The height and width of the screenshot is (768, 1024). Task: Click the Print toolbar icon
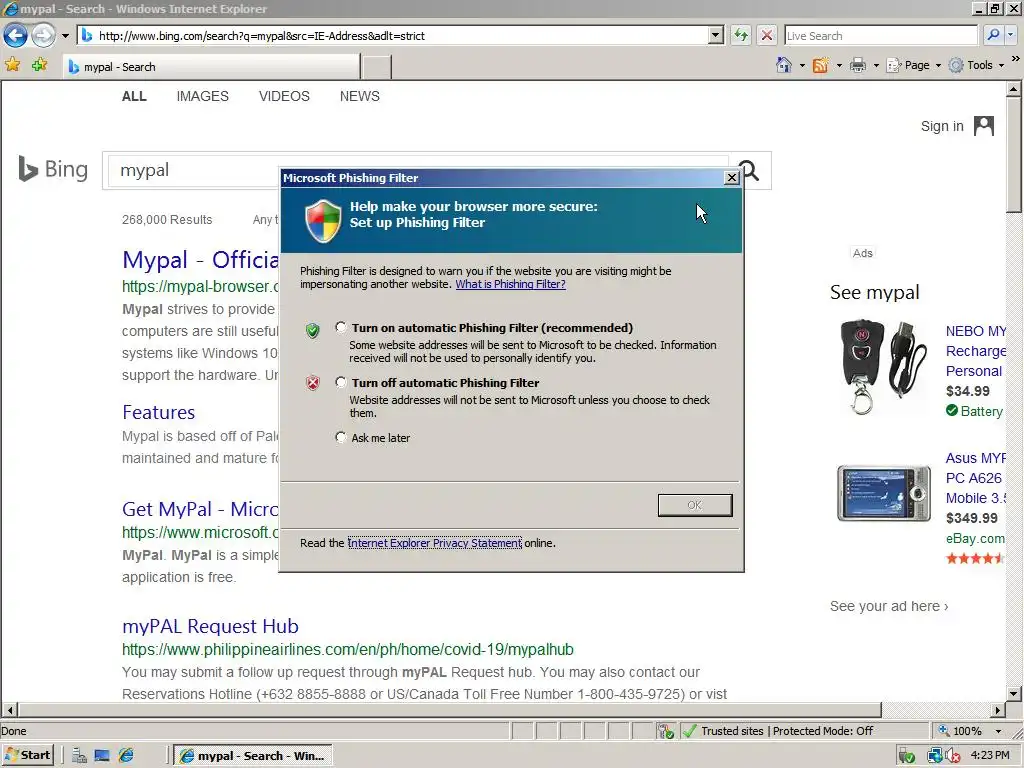click(858, 65)
